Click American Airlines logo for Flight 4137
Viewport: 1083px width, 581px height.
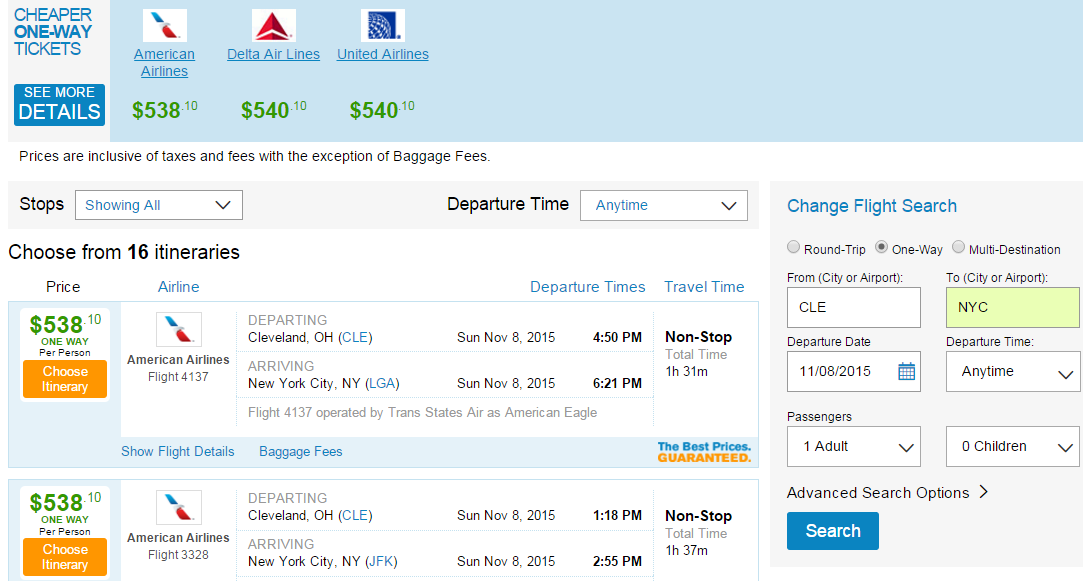[179, 330]
